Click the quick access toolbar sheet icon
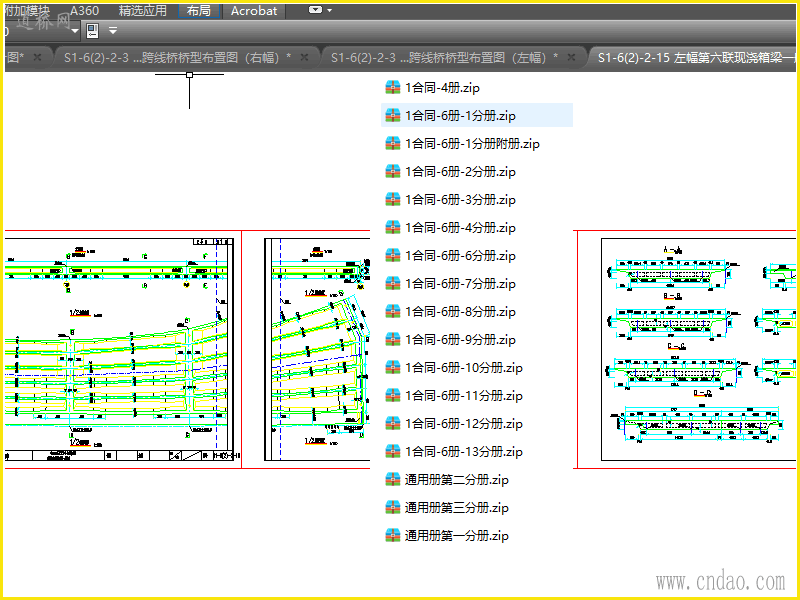The height and width of the screenshot is (600, 800). pyautogui.click(x=92, y=31)
